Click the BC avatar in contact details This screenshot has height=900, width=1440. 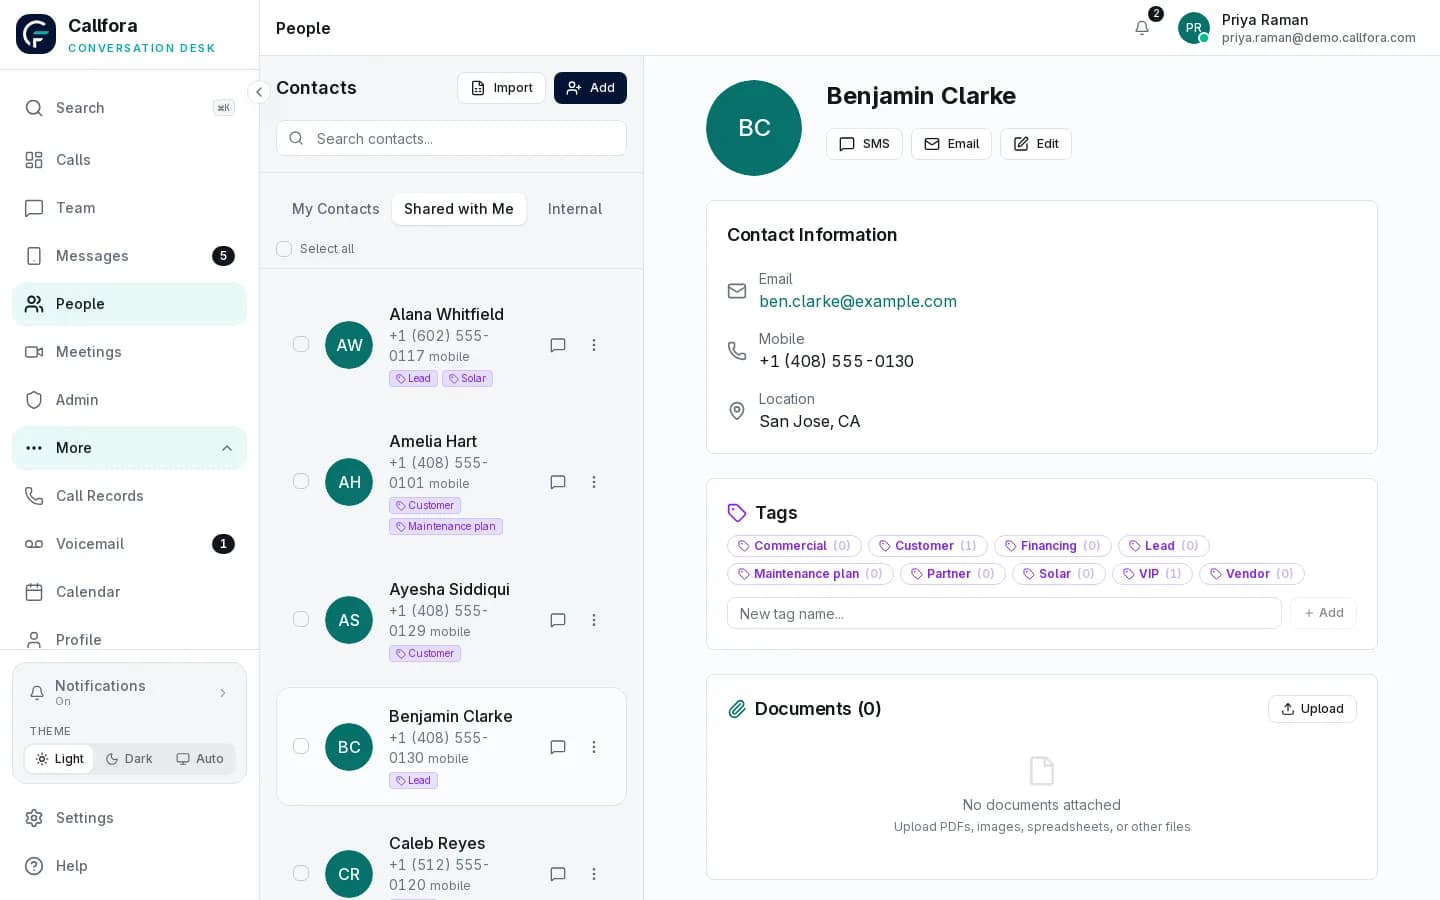coord(754,128)
